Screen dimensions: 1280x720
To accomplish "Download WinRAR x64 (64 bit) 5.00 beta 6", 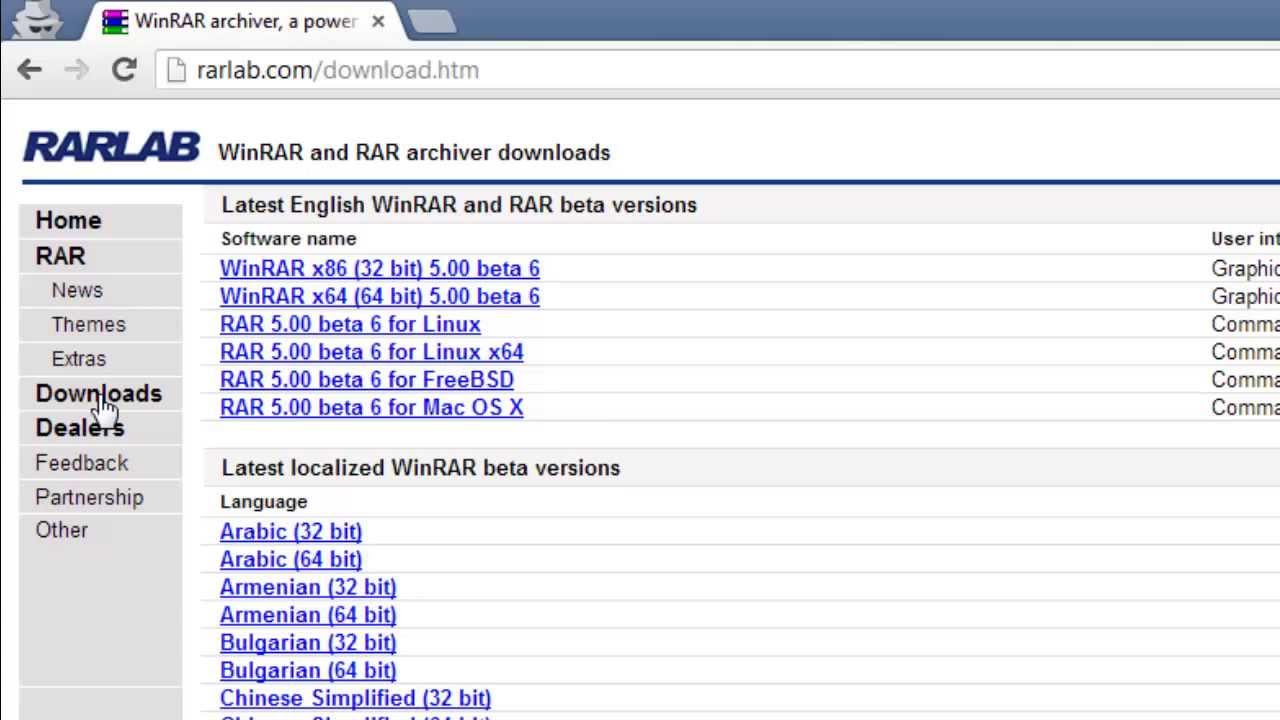I will click(x=379, y=296).
